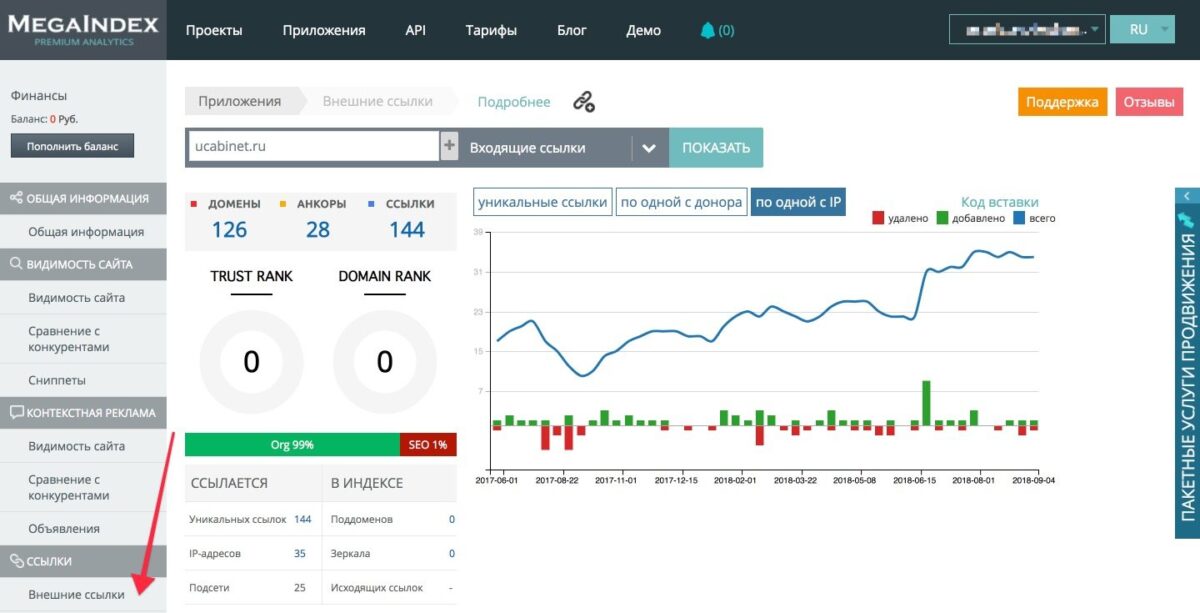Click the ПОКАЗАТЬ button
Screen dimensions: 1200x613
click(x=716, y=147)
